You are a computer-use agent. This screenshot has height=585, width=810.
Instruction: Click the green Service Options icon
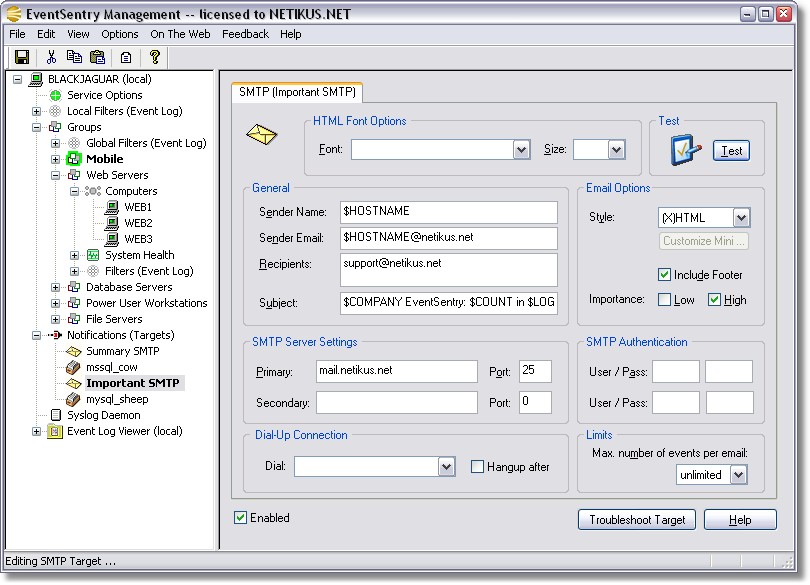pyautogui.click(x=55, y=95)
